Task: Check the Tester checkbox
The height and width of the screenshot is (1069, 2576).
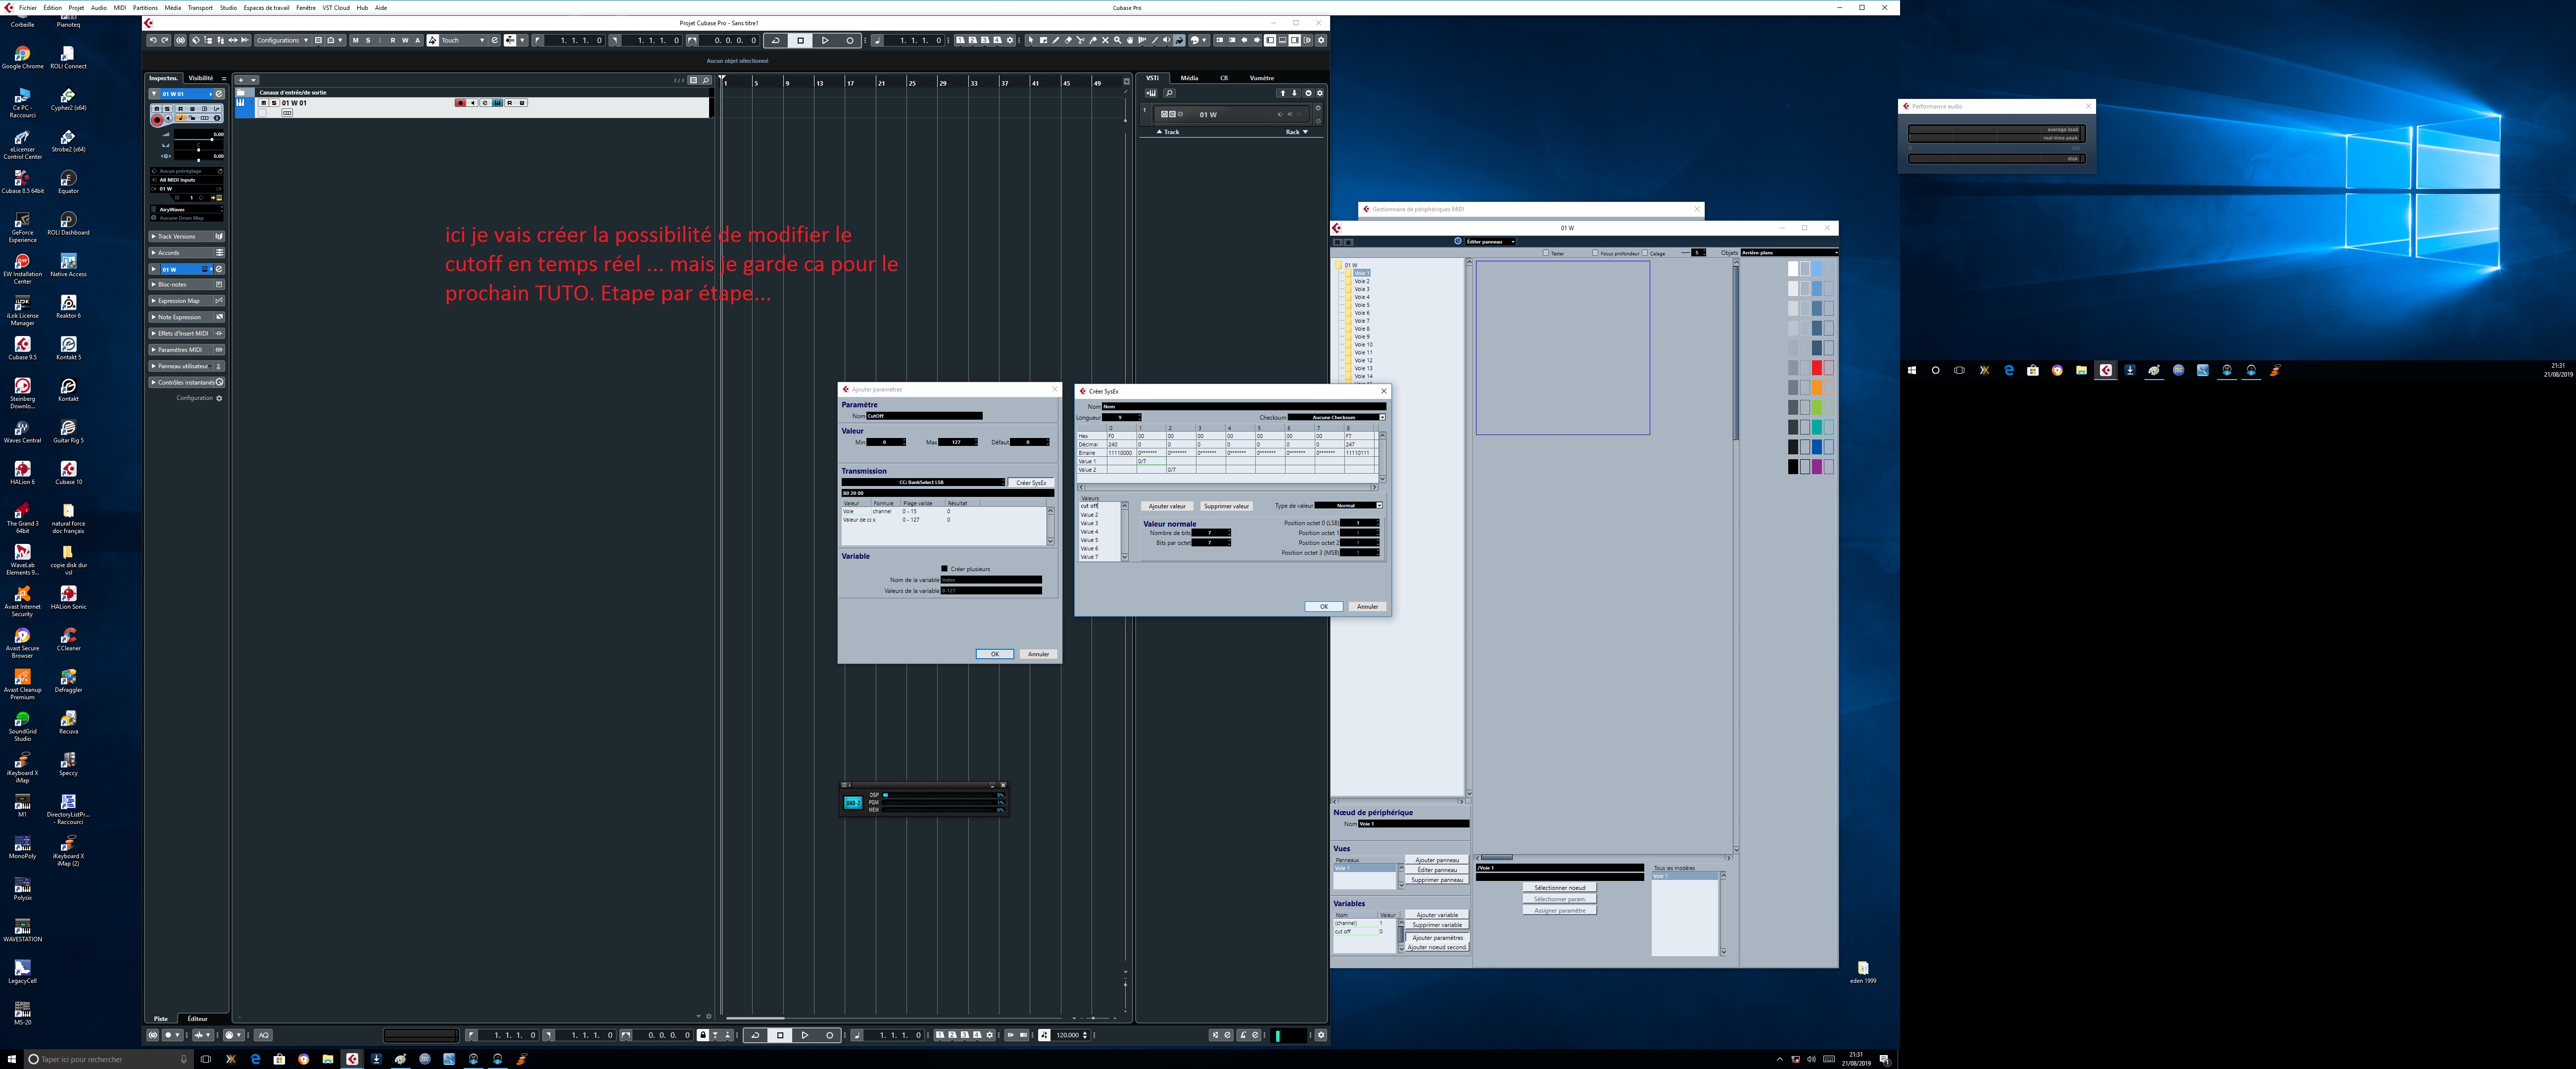Action: [x=1545, y=253]
